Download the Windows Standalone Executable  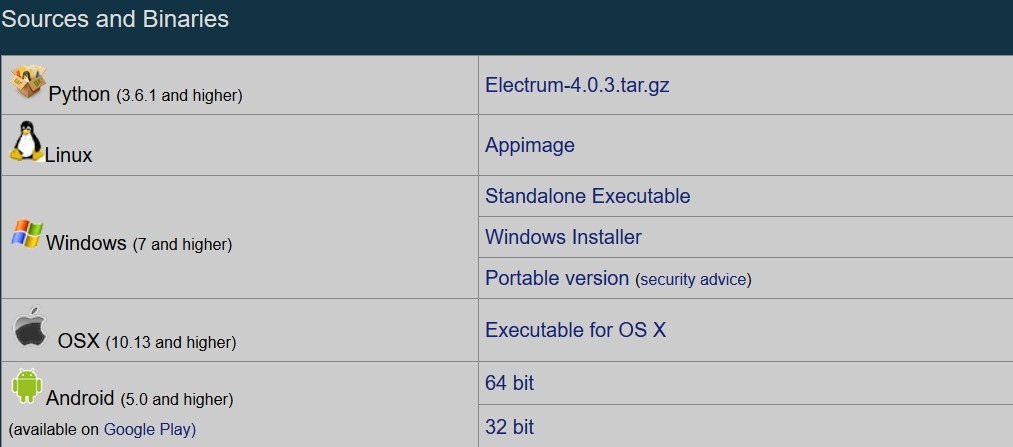[587, 196]
